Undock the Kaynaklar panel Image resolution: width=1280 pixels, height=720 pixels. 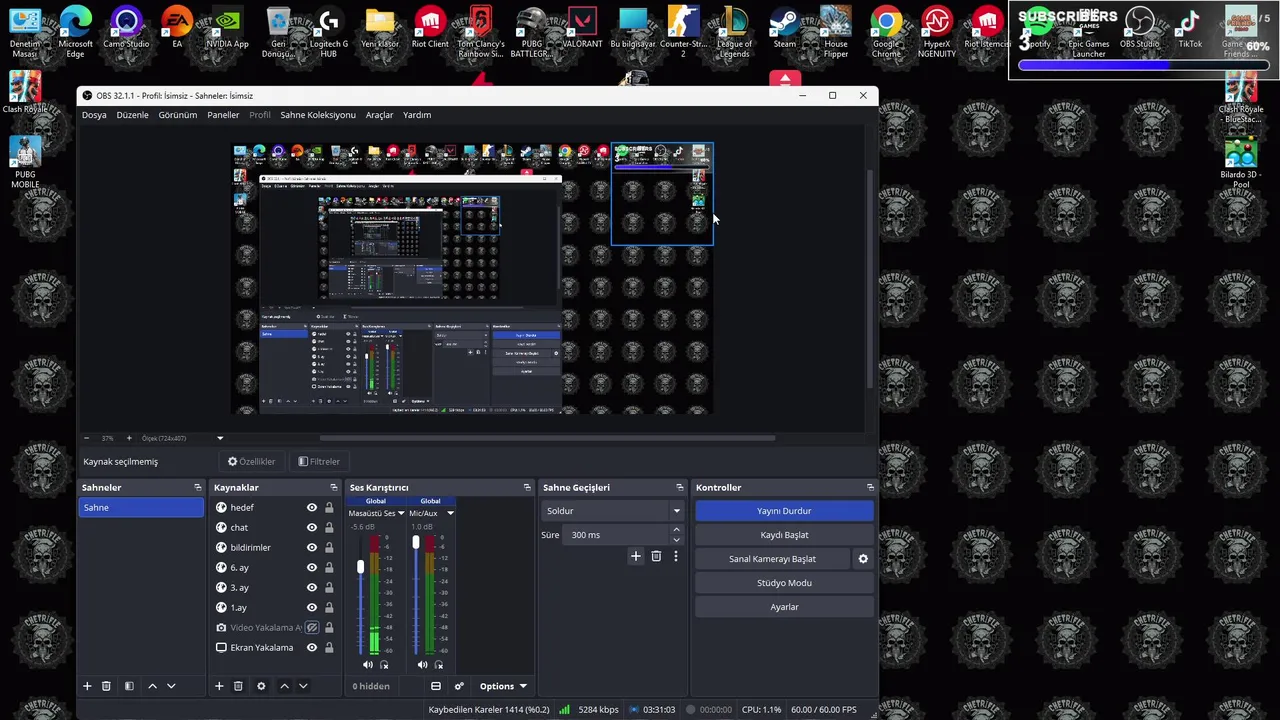(333, 487)
